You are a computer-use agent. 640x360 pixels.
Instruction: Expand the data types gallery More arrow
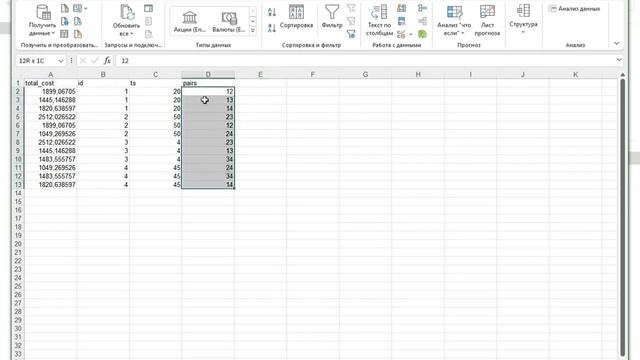coord(253,31)
